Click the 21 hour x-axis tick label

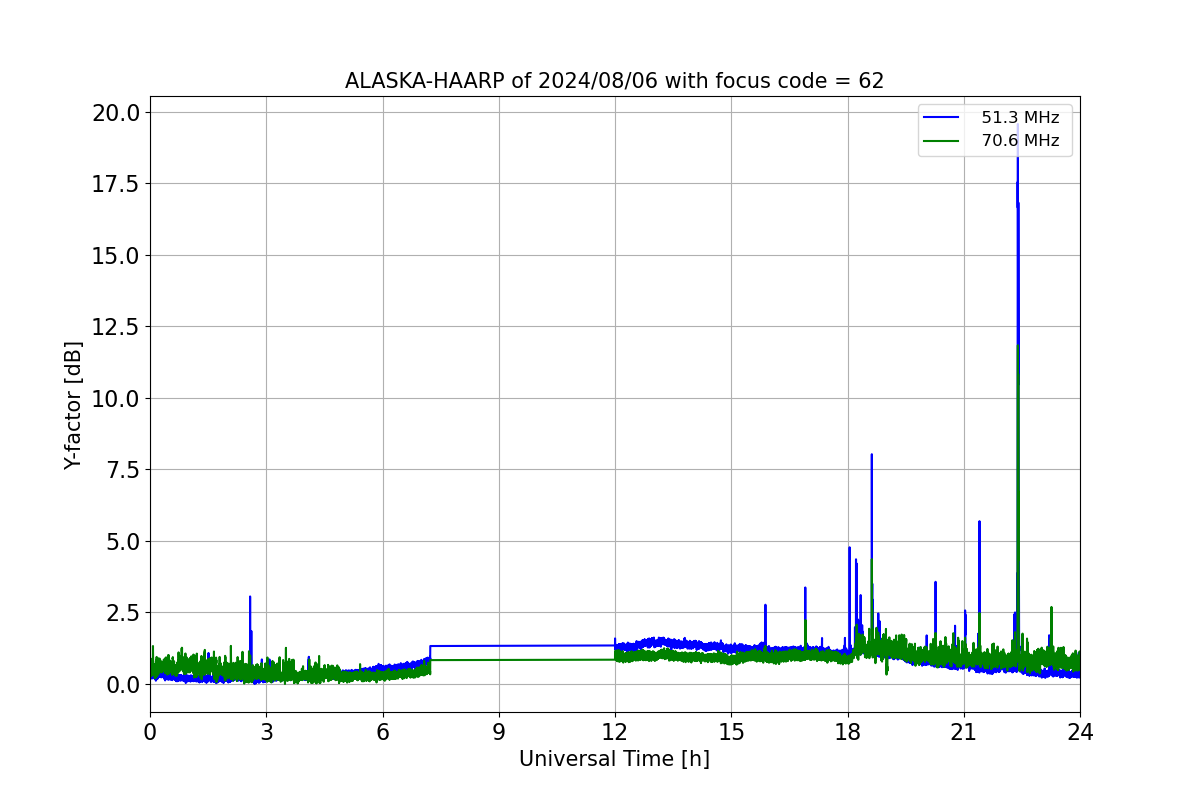pyautogui.click(x=964, y=732)
